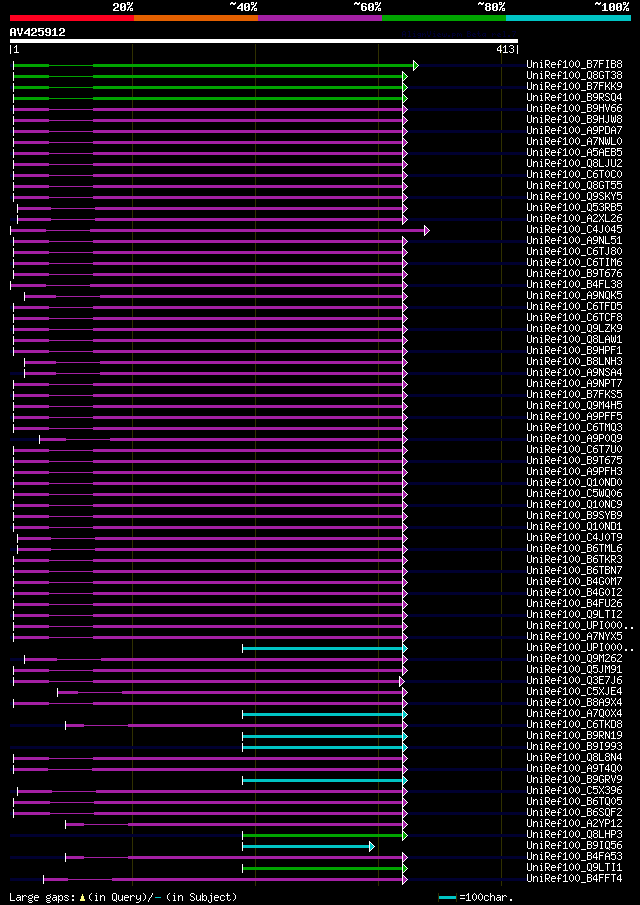The width and height of the screenshot is (640, 905).
Task: Click the cyan ~100% identity legend segment
Action: click(x=568, y=18)
